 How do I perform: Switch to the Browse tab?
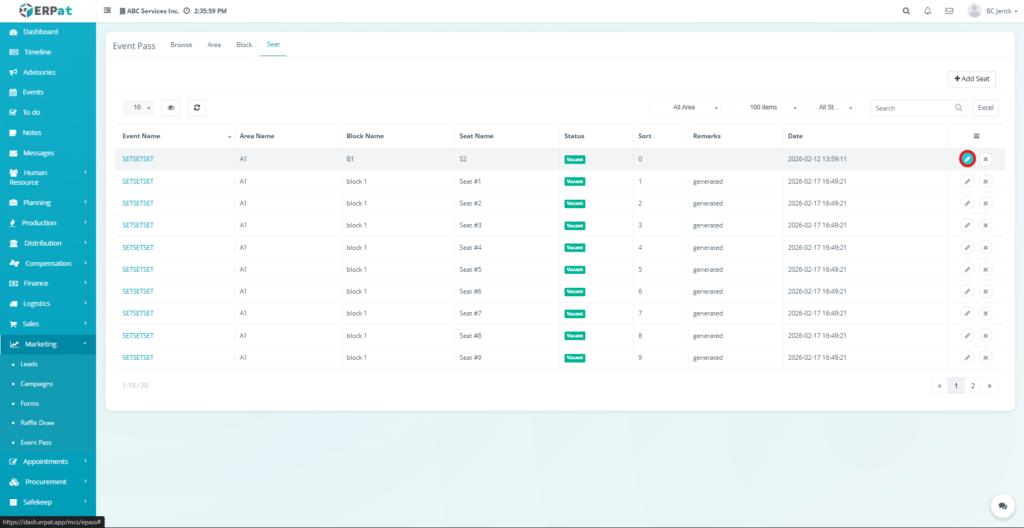point(181,45)
